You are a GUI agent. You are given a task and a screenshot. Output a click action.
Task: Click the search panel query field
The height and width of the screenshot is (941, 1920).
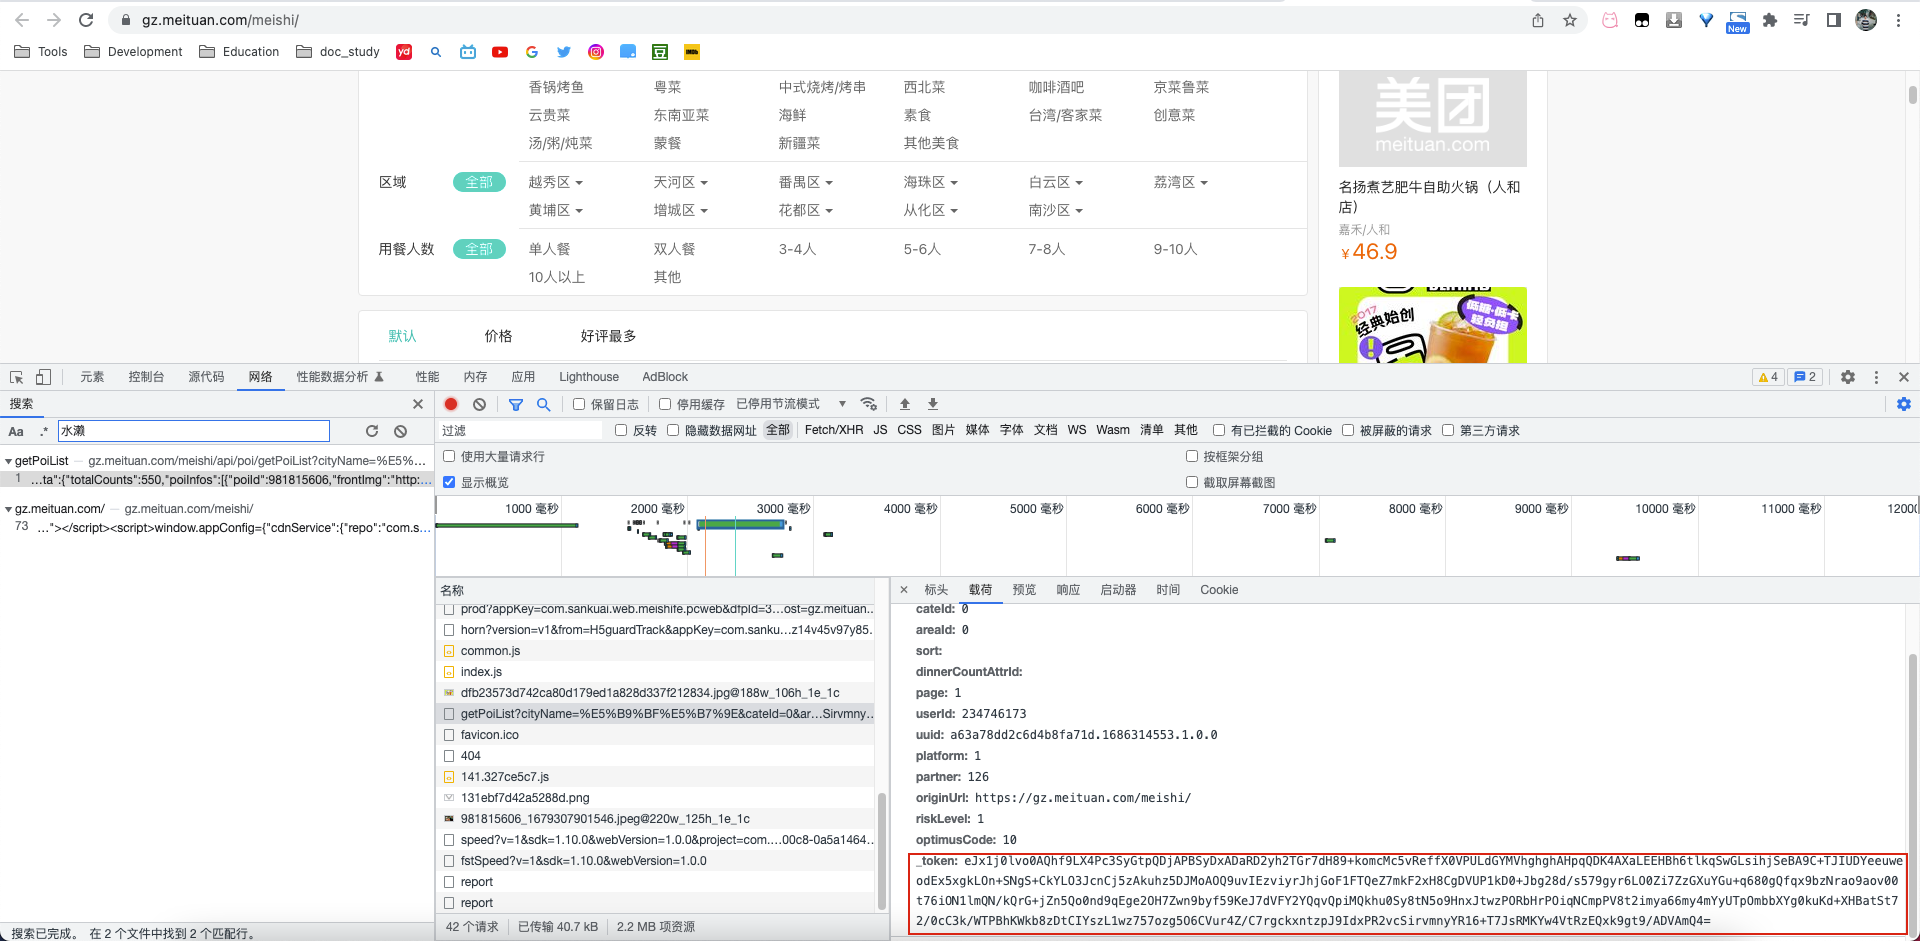(x=194, y=431)
